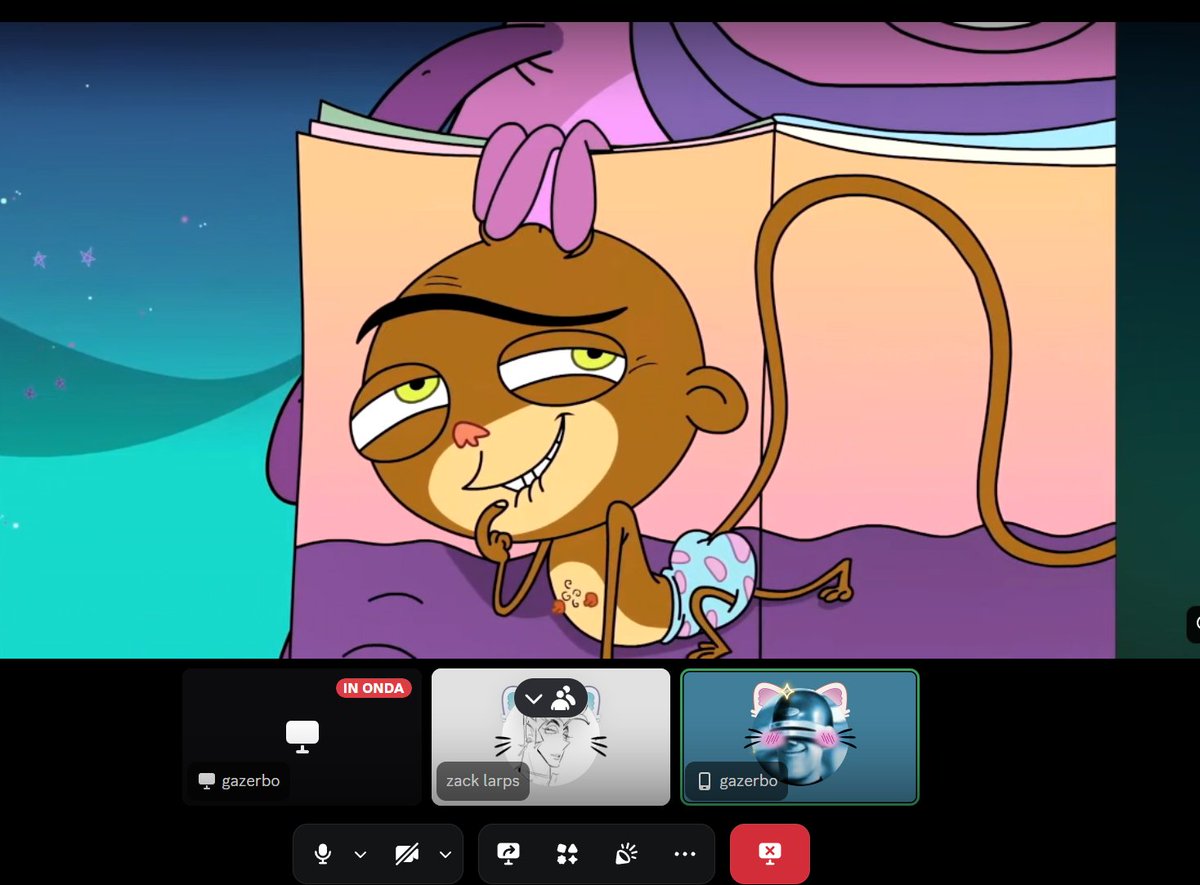Disconnect from the call with red button
Viewport: 1200px width, 885px height.
[770, 854]
